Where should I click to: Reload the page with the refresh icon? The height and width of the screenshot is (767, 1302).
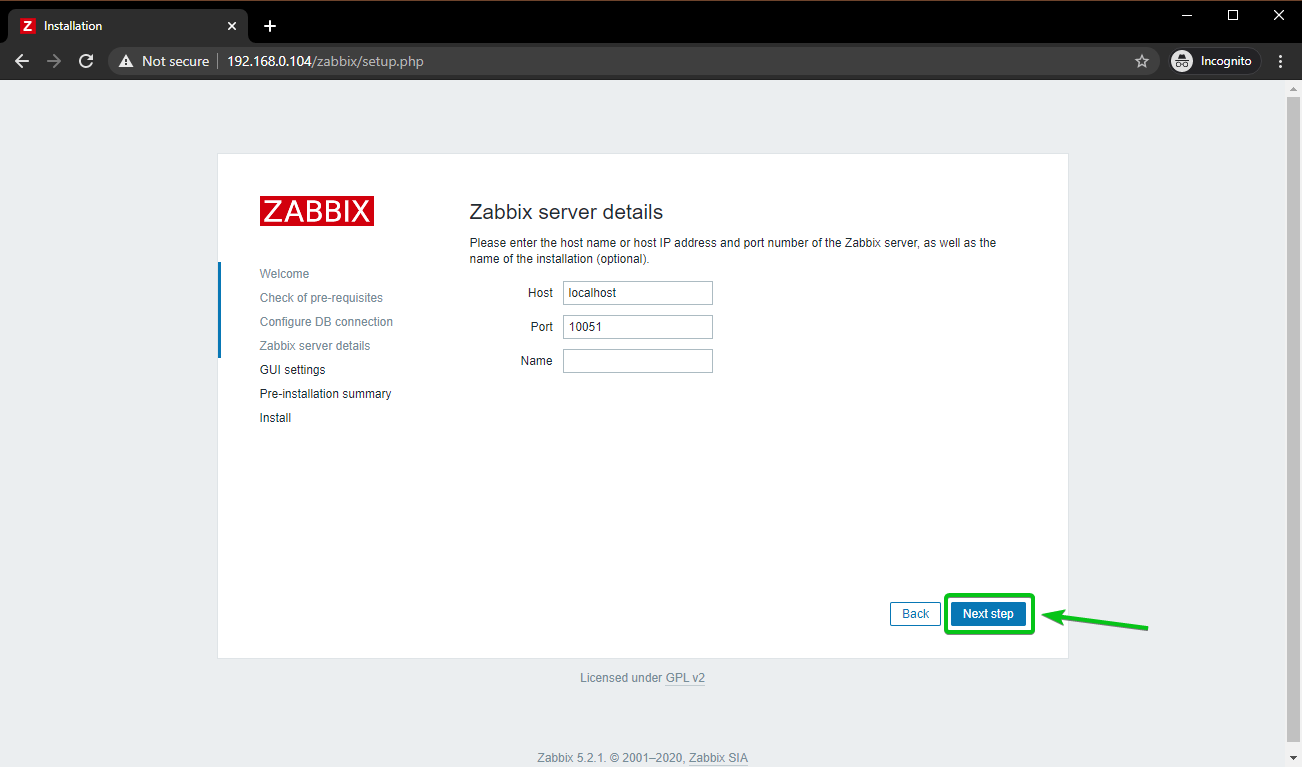point(86,61)
